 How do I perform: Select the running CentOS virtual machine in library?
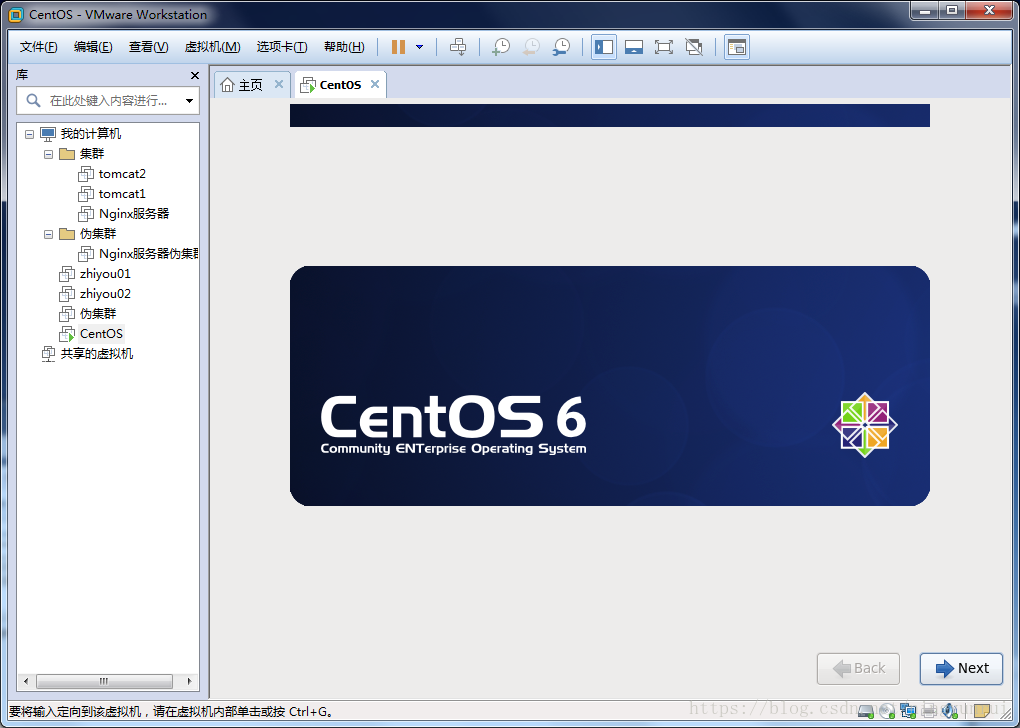coord(101,334)
